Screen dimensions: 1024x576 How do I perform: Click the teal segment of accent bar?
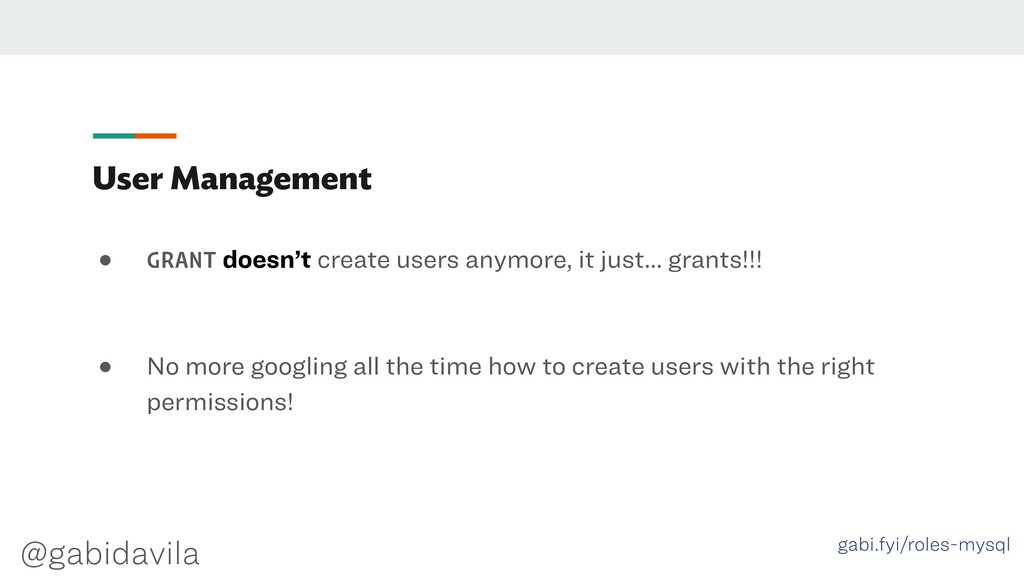tap(114, 136)
